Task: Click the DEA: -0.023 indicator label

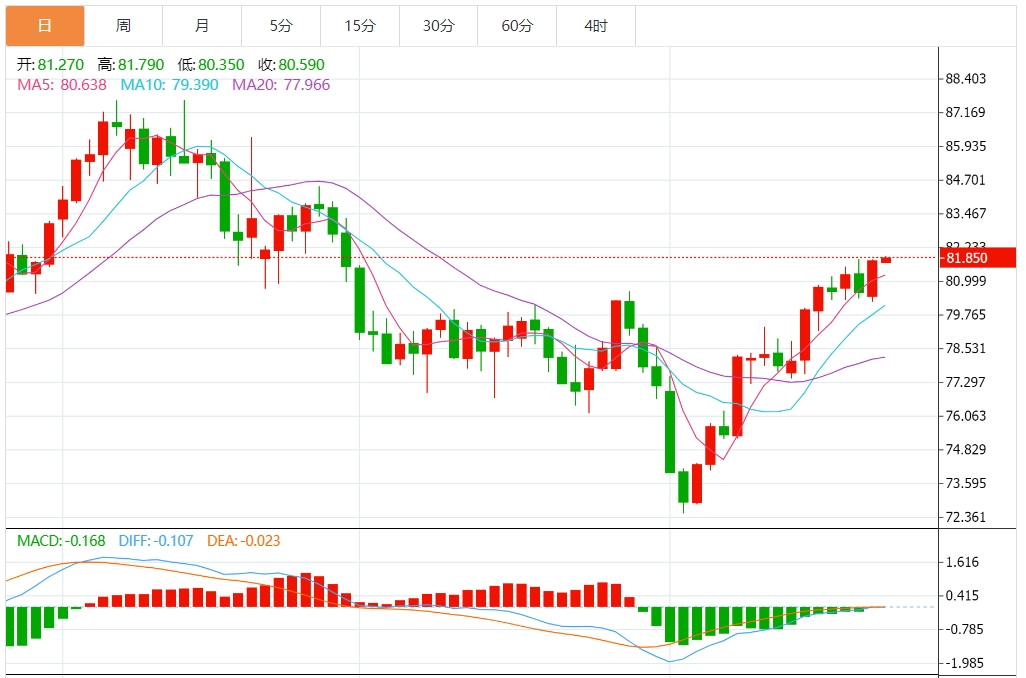Action: coord(243,541)
